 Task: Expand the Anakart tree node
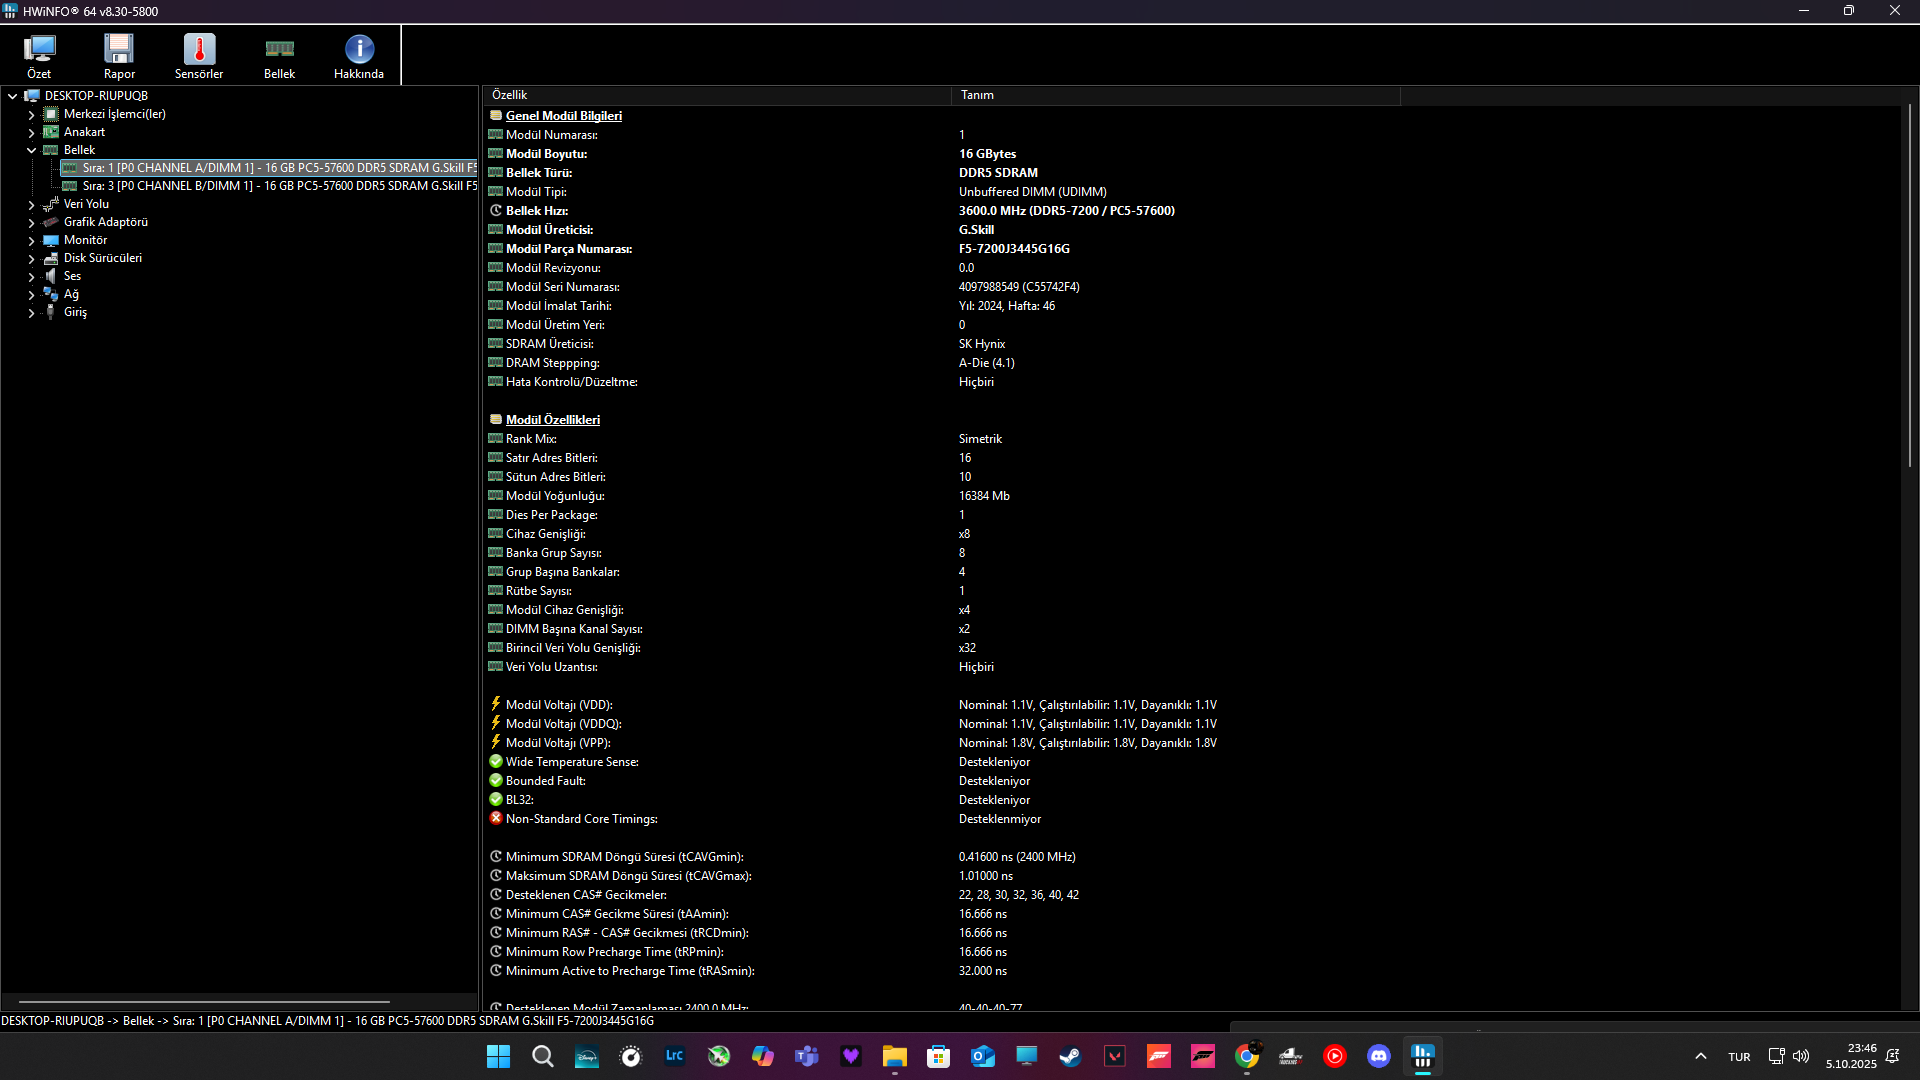(x=31, y=132)
